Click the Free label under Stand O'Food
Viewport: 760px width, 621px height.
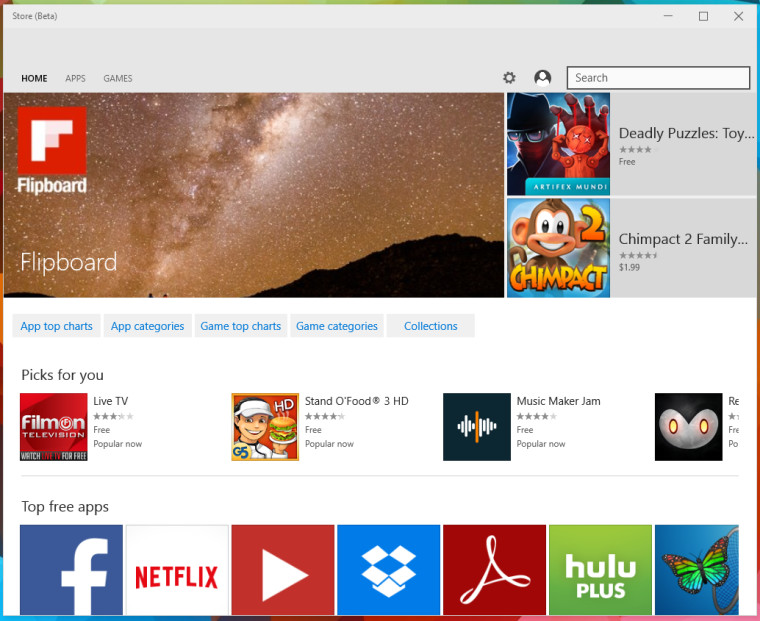click(x=313, y=430)
